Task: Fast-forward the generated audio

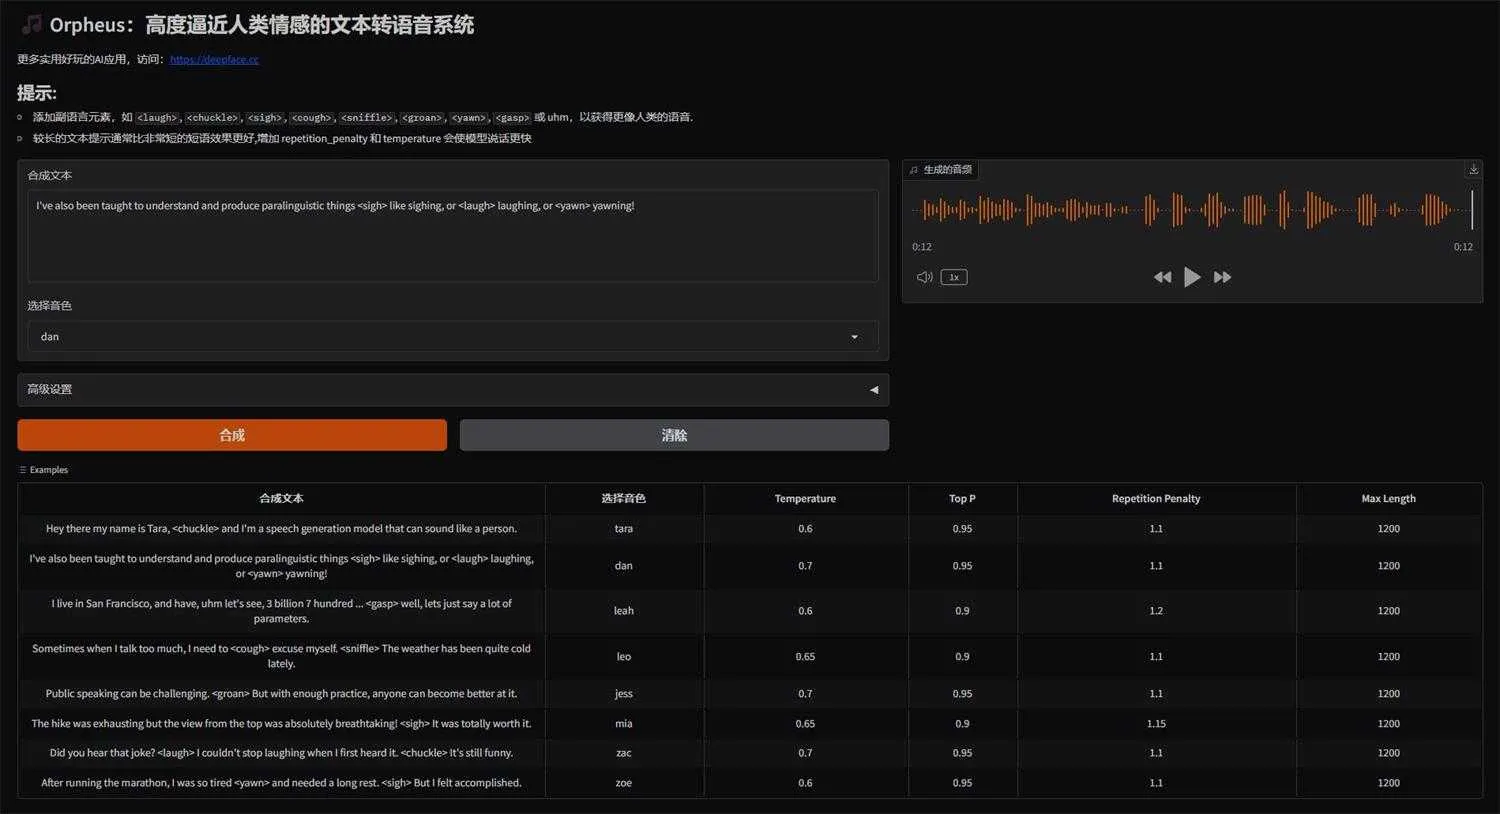Action: [1222, 277]
